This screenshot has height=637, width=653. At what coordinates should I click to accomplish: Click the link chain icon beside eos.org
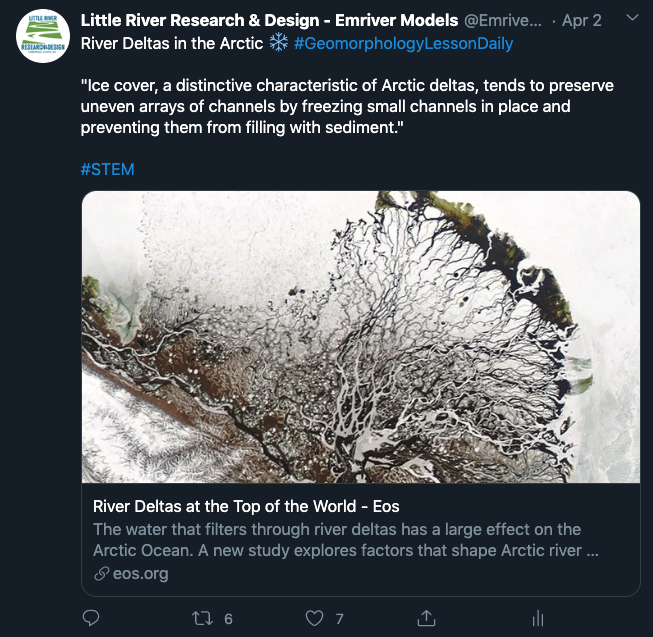[x=101, y=574]
